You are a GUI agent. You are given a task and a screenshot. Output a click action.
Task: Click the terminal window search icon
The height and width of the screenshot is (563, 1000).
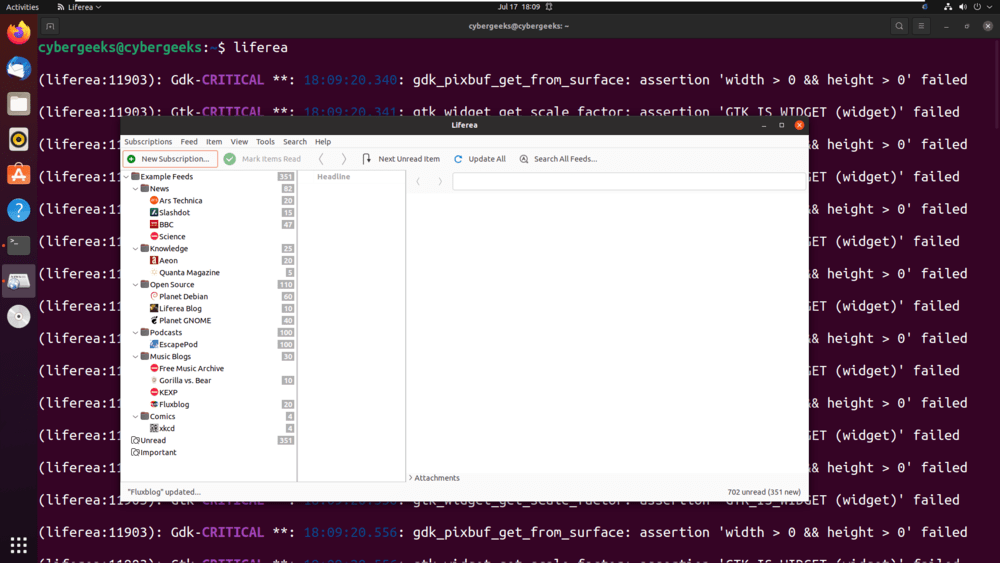click(899, 26)
